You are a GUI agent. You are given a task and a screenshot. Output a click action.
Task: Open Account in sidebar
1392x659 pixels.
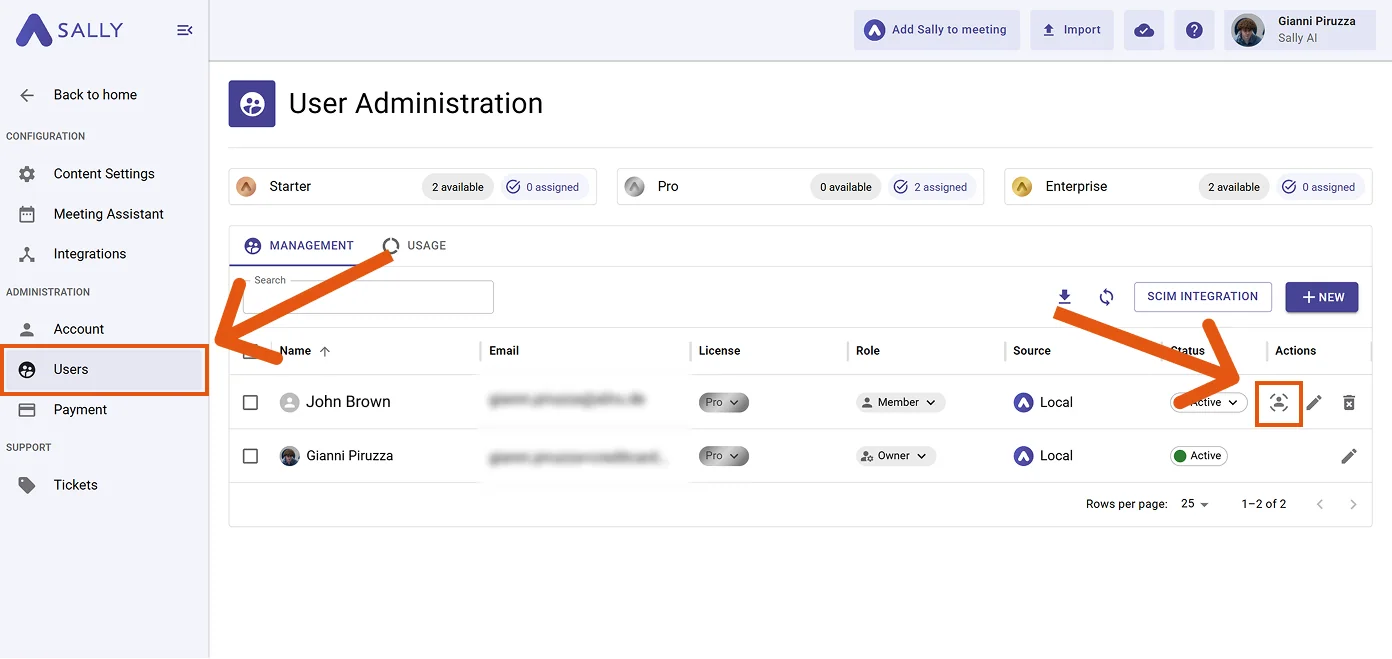click(104, 329)
